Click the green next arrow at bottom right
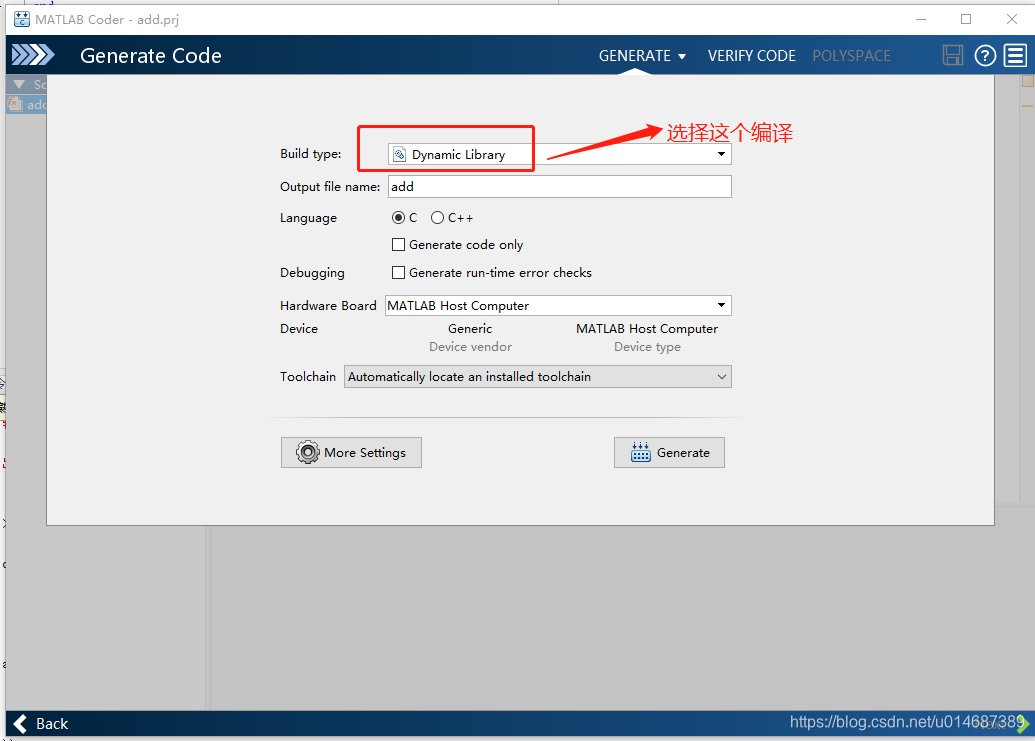1035x741 pixels. (1023, 725)
